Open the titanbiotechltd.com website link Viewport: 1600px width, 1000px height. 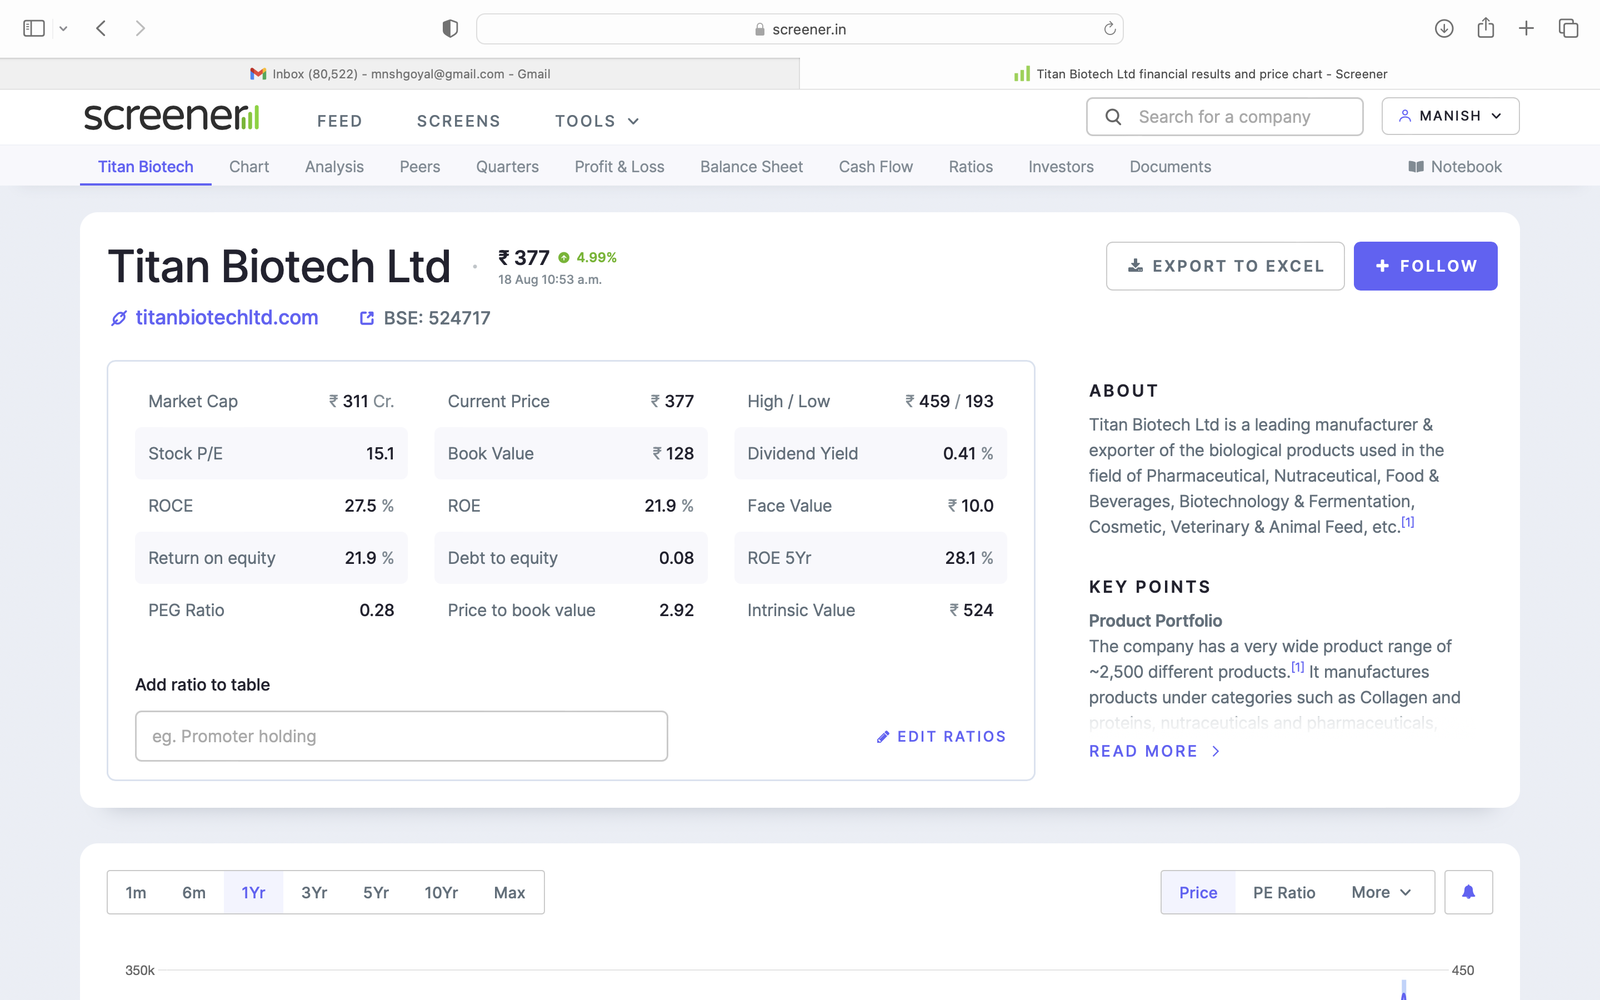(226, 318)
